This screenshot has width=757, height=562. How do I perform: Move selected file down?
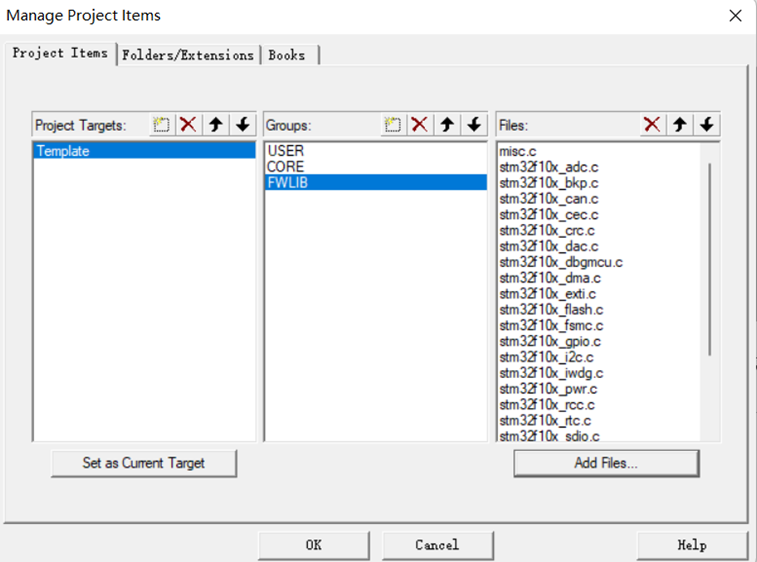point(707,125)
